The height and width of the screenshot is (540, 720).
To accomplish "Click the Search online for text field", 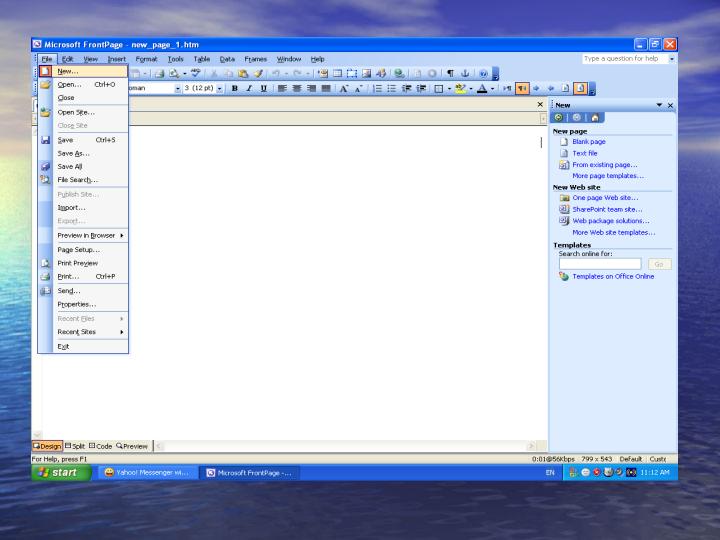I will (x=600, y=264).
